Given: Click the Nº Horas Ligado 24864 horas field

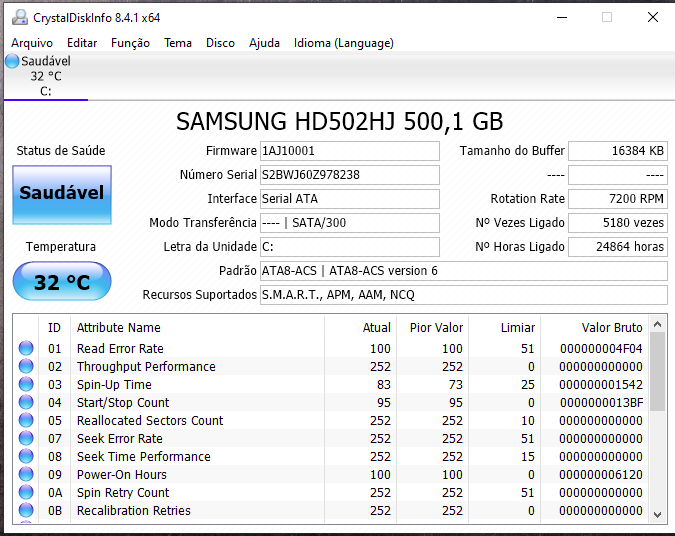Looking at the screenshot, I should (618, 247).
